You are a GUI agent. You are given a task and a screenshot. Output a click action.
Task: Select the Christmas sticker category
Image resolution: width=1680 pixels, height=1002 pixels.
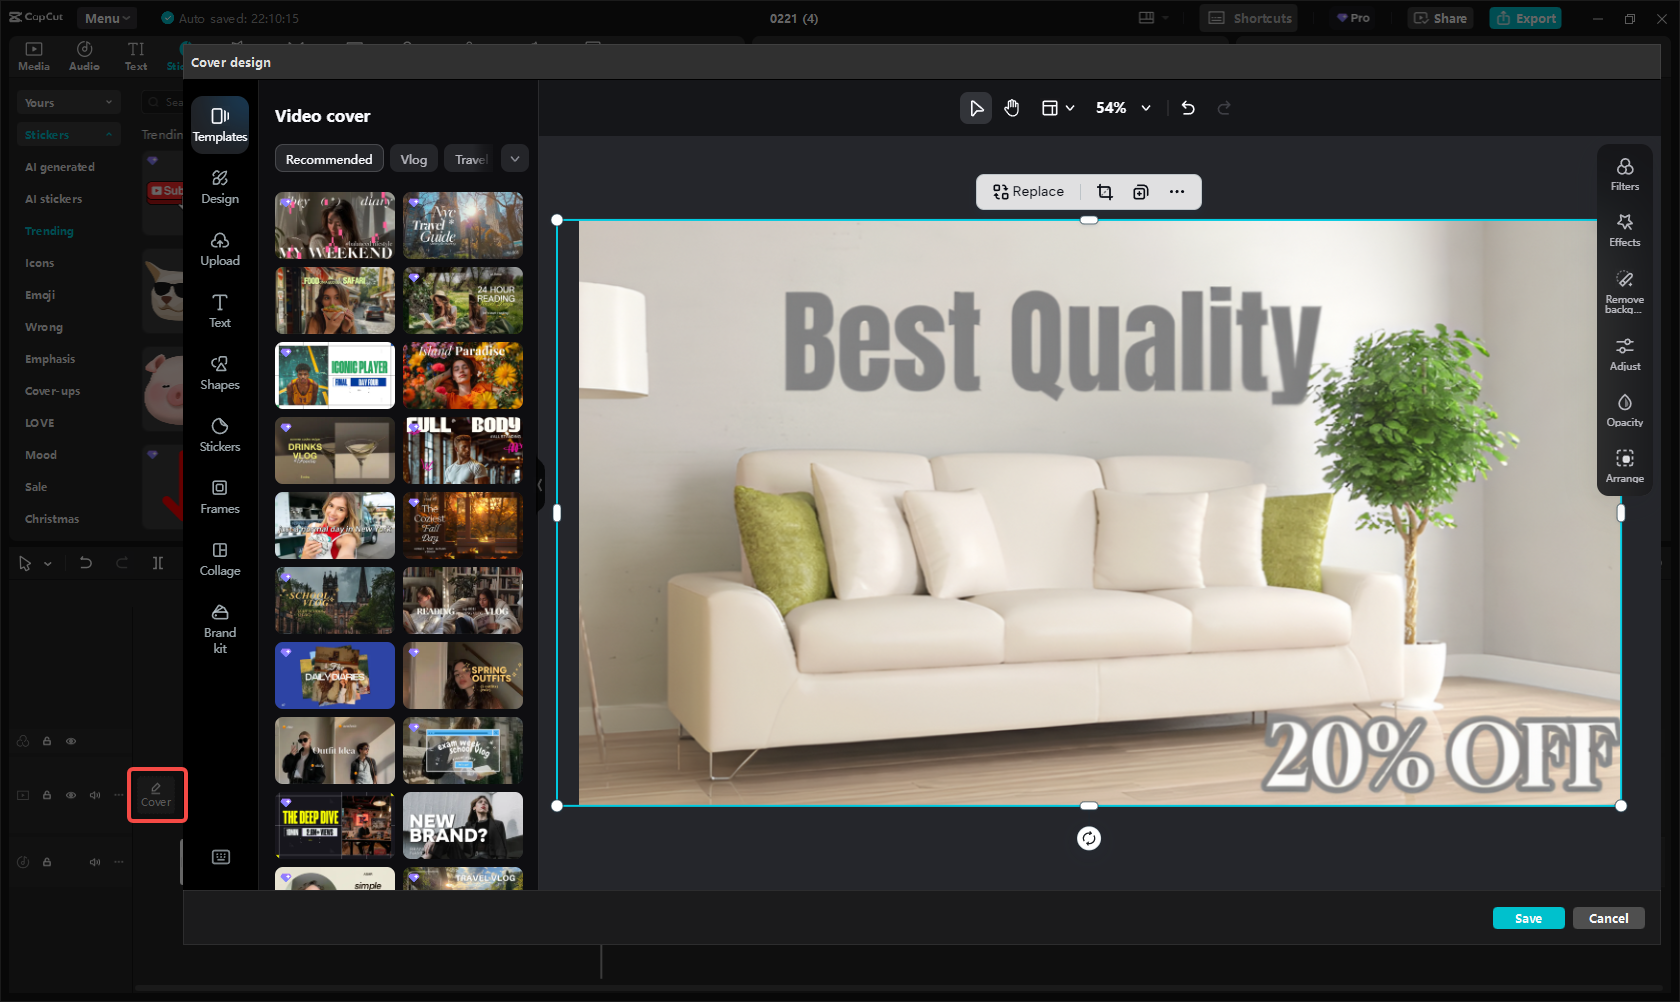(52, 519)
